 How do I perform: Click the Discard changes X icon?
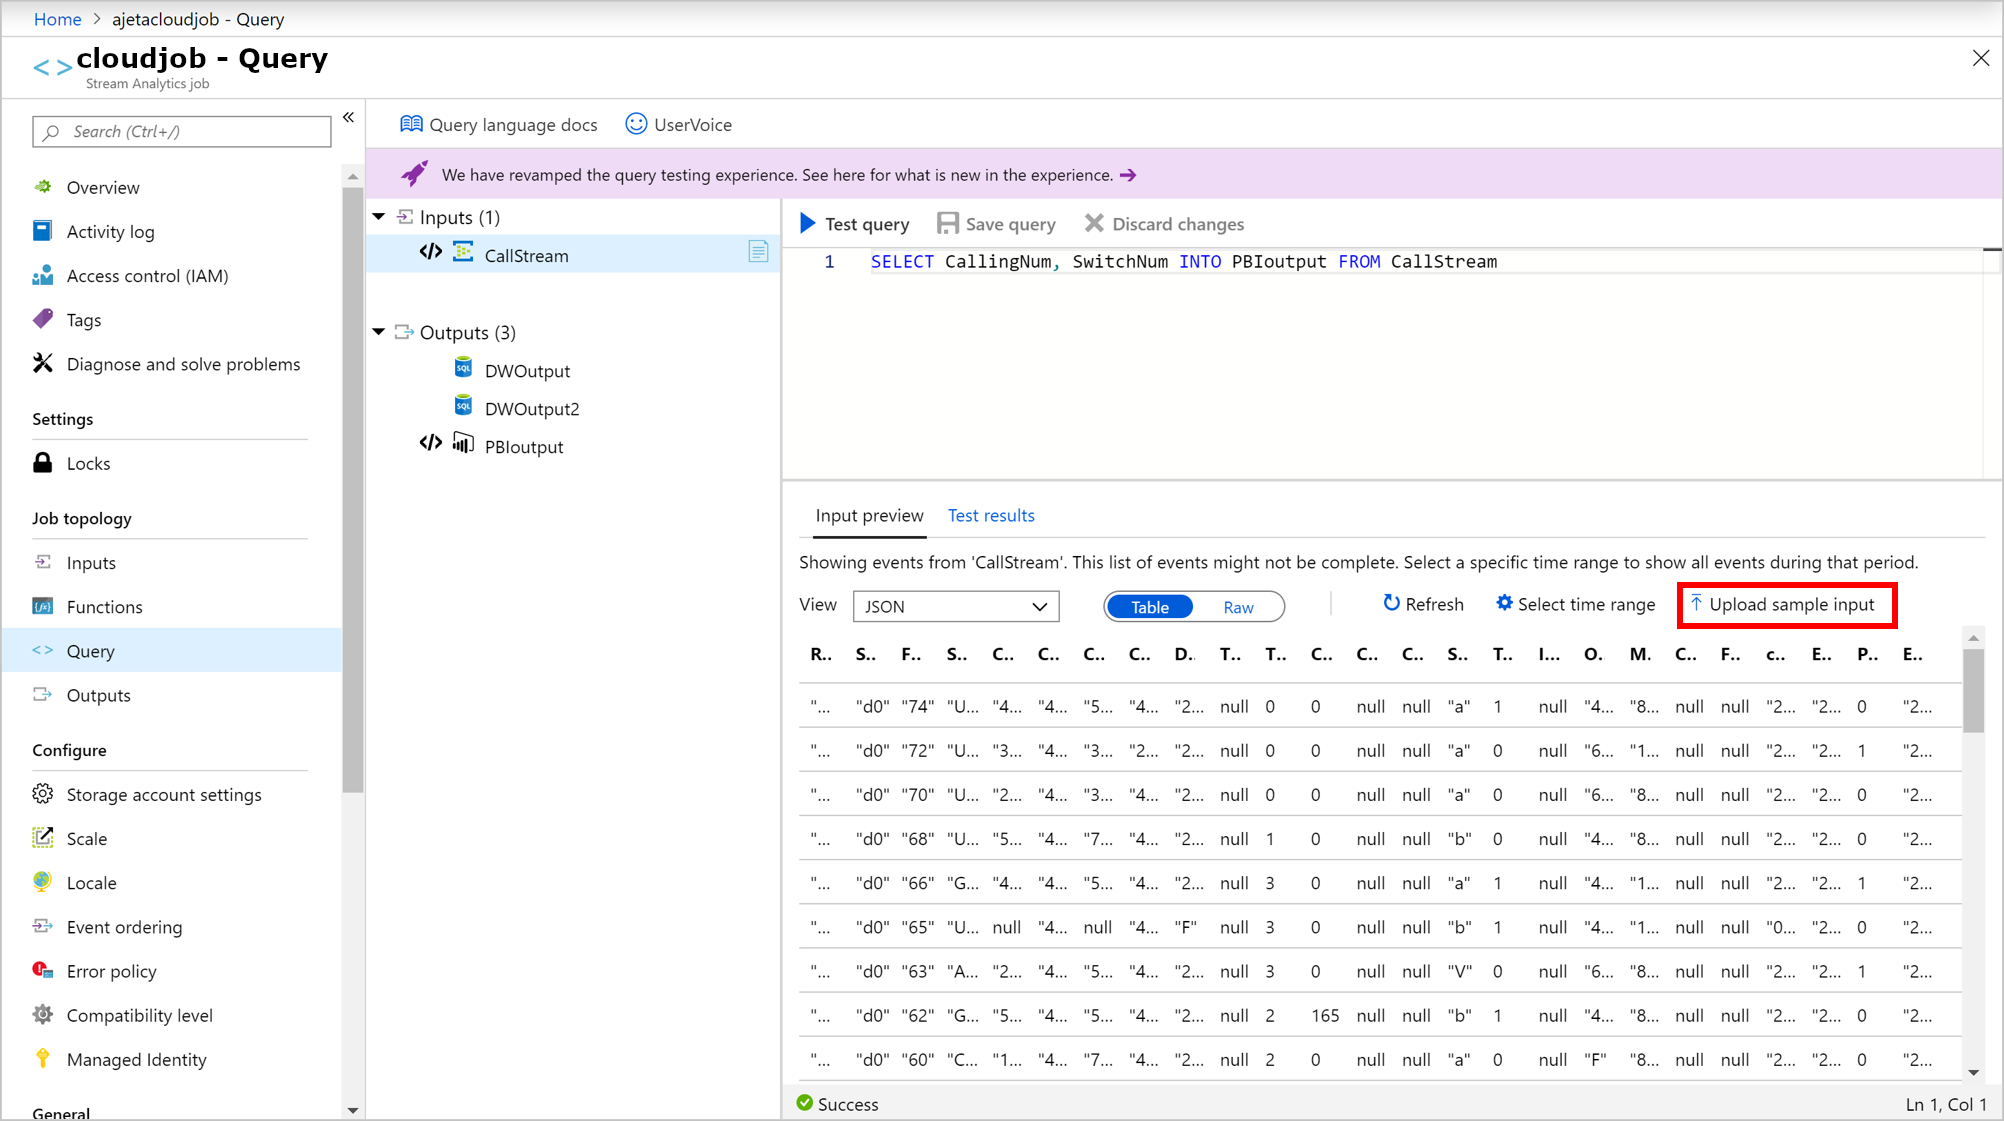click(x=1094, y=223)
